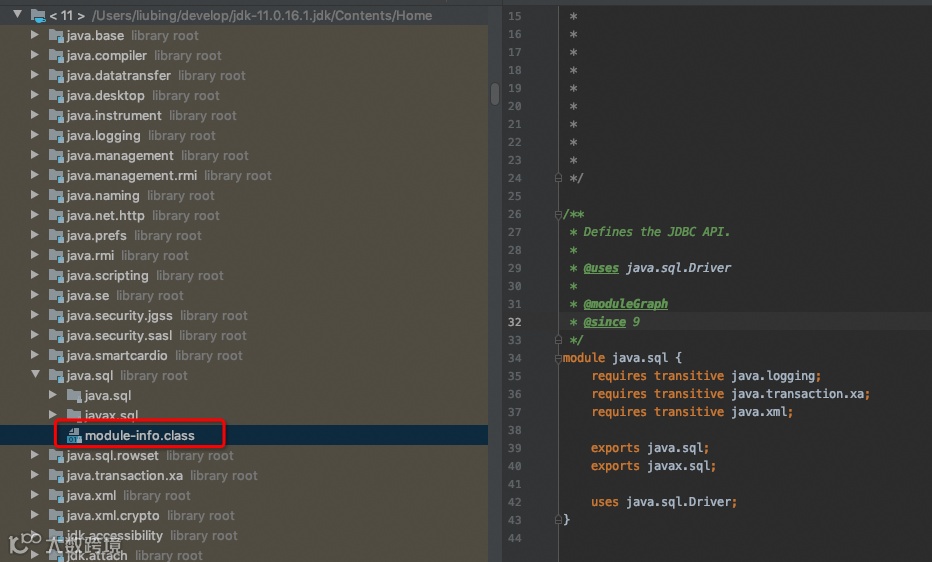Toggle the code fold marker at line 24
932x562 pixels.
558,178
